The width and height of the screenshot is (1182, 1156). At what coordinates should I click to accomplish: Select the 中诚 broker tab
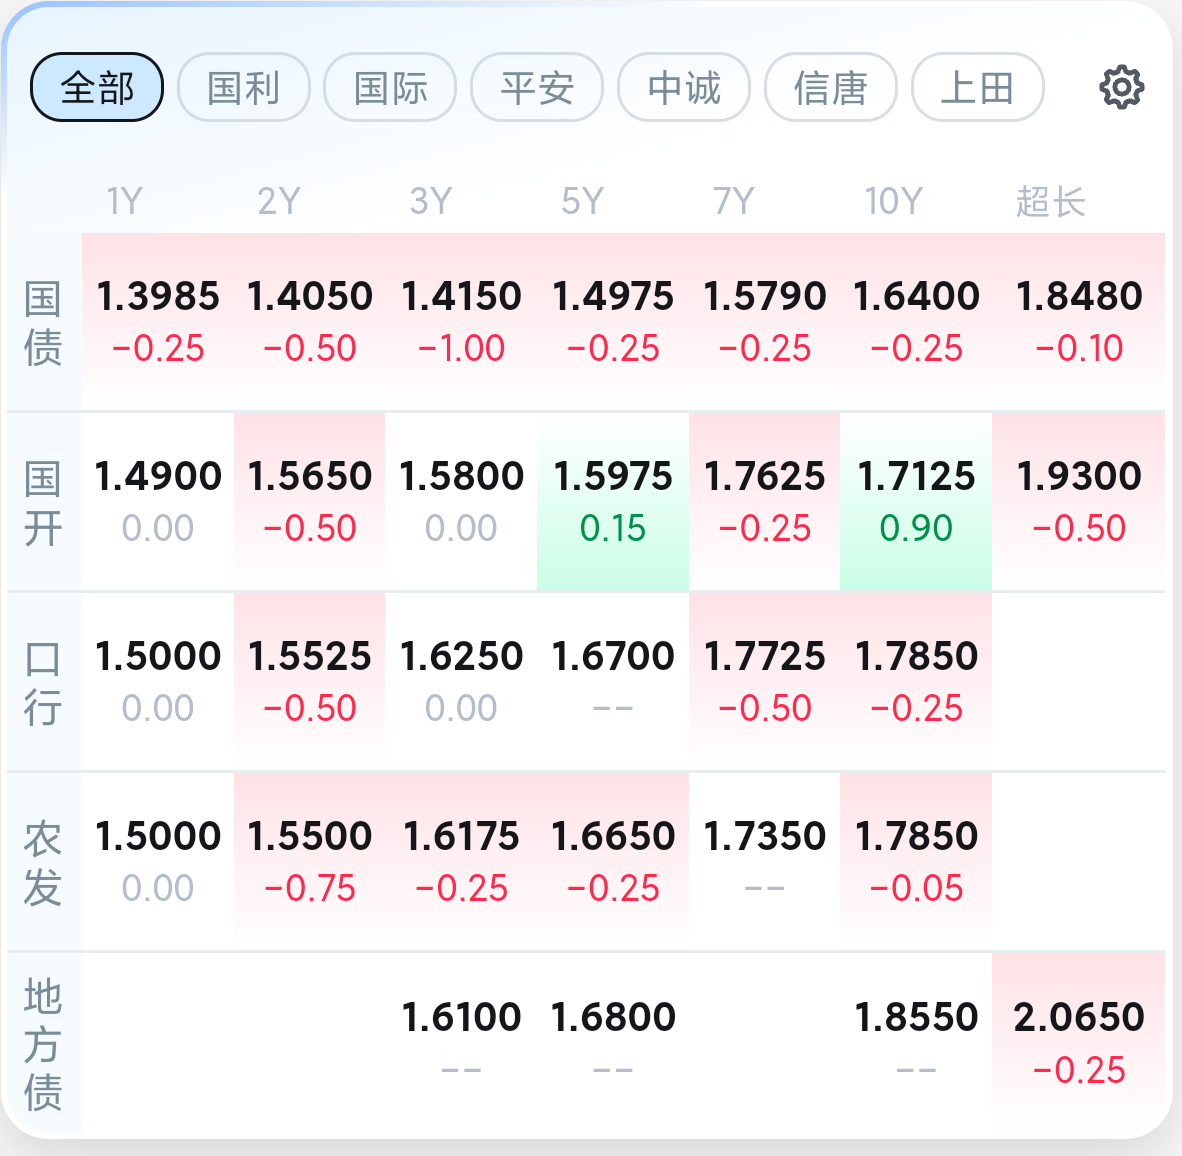[684, 88]
